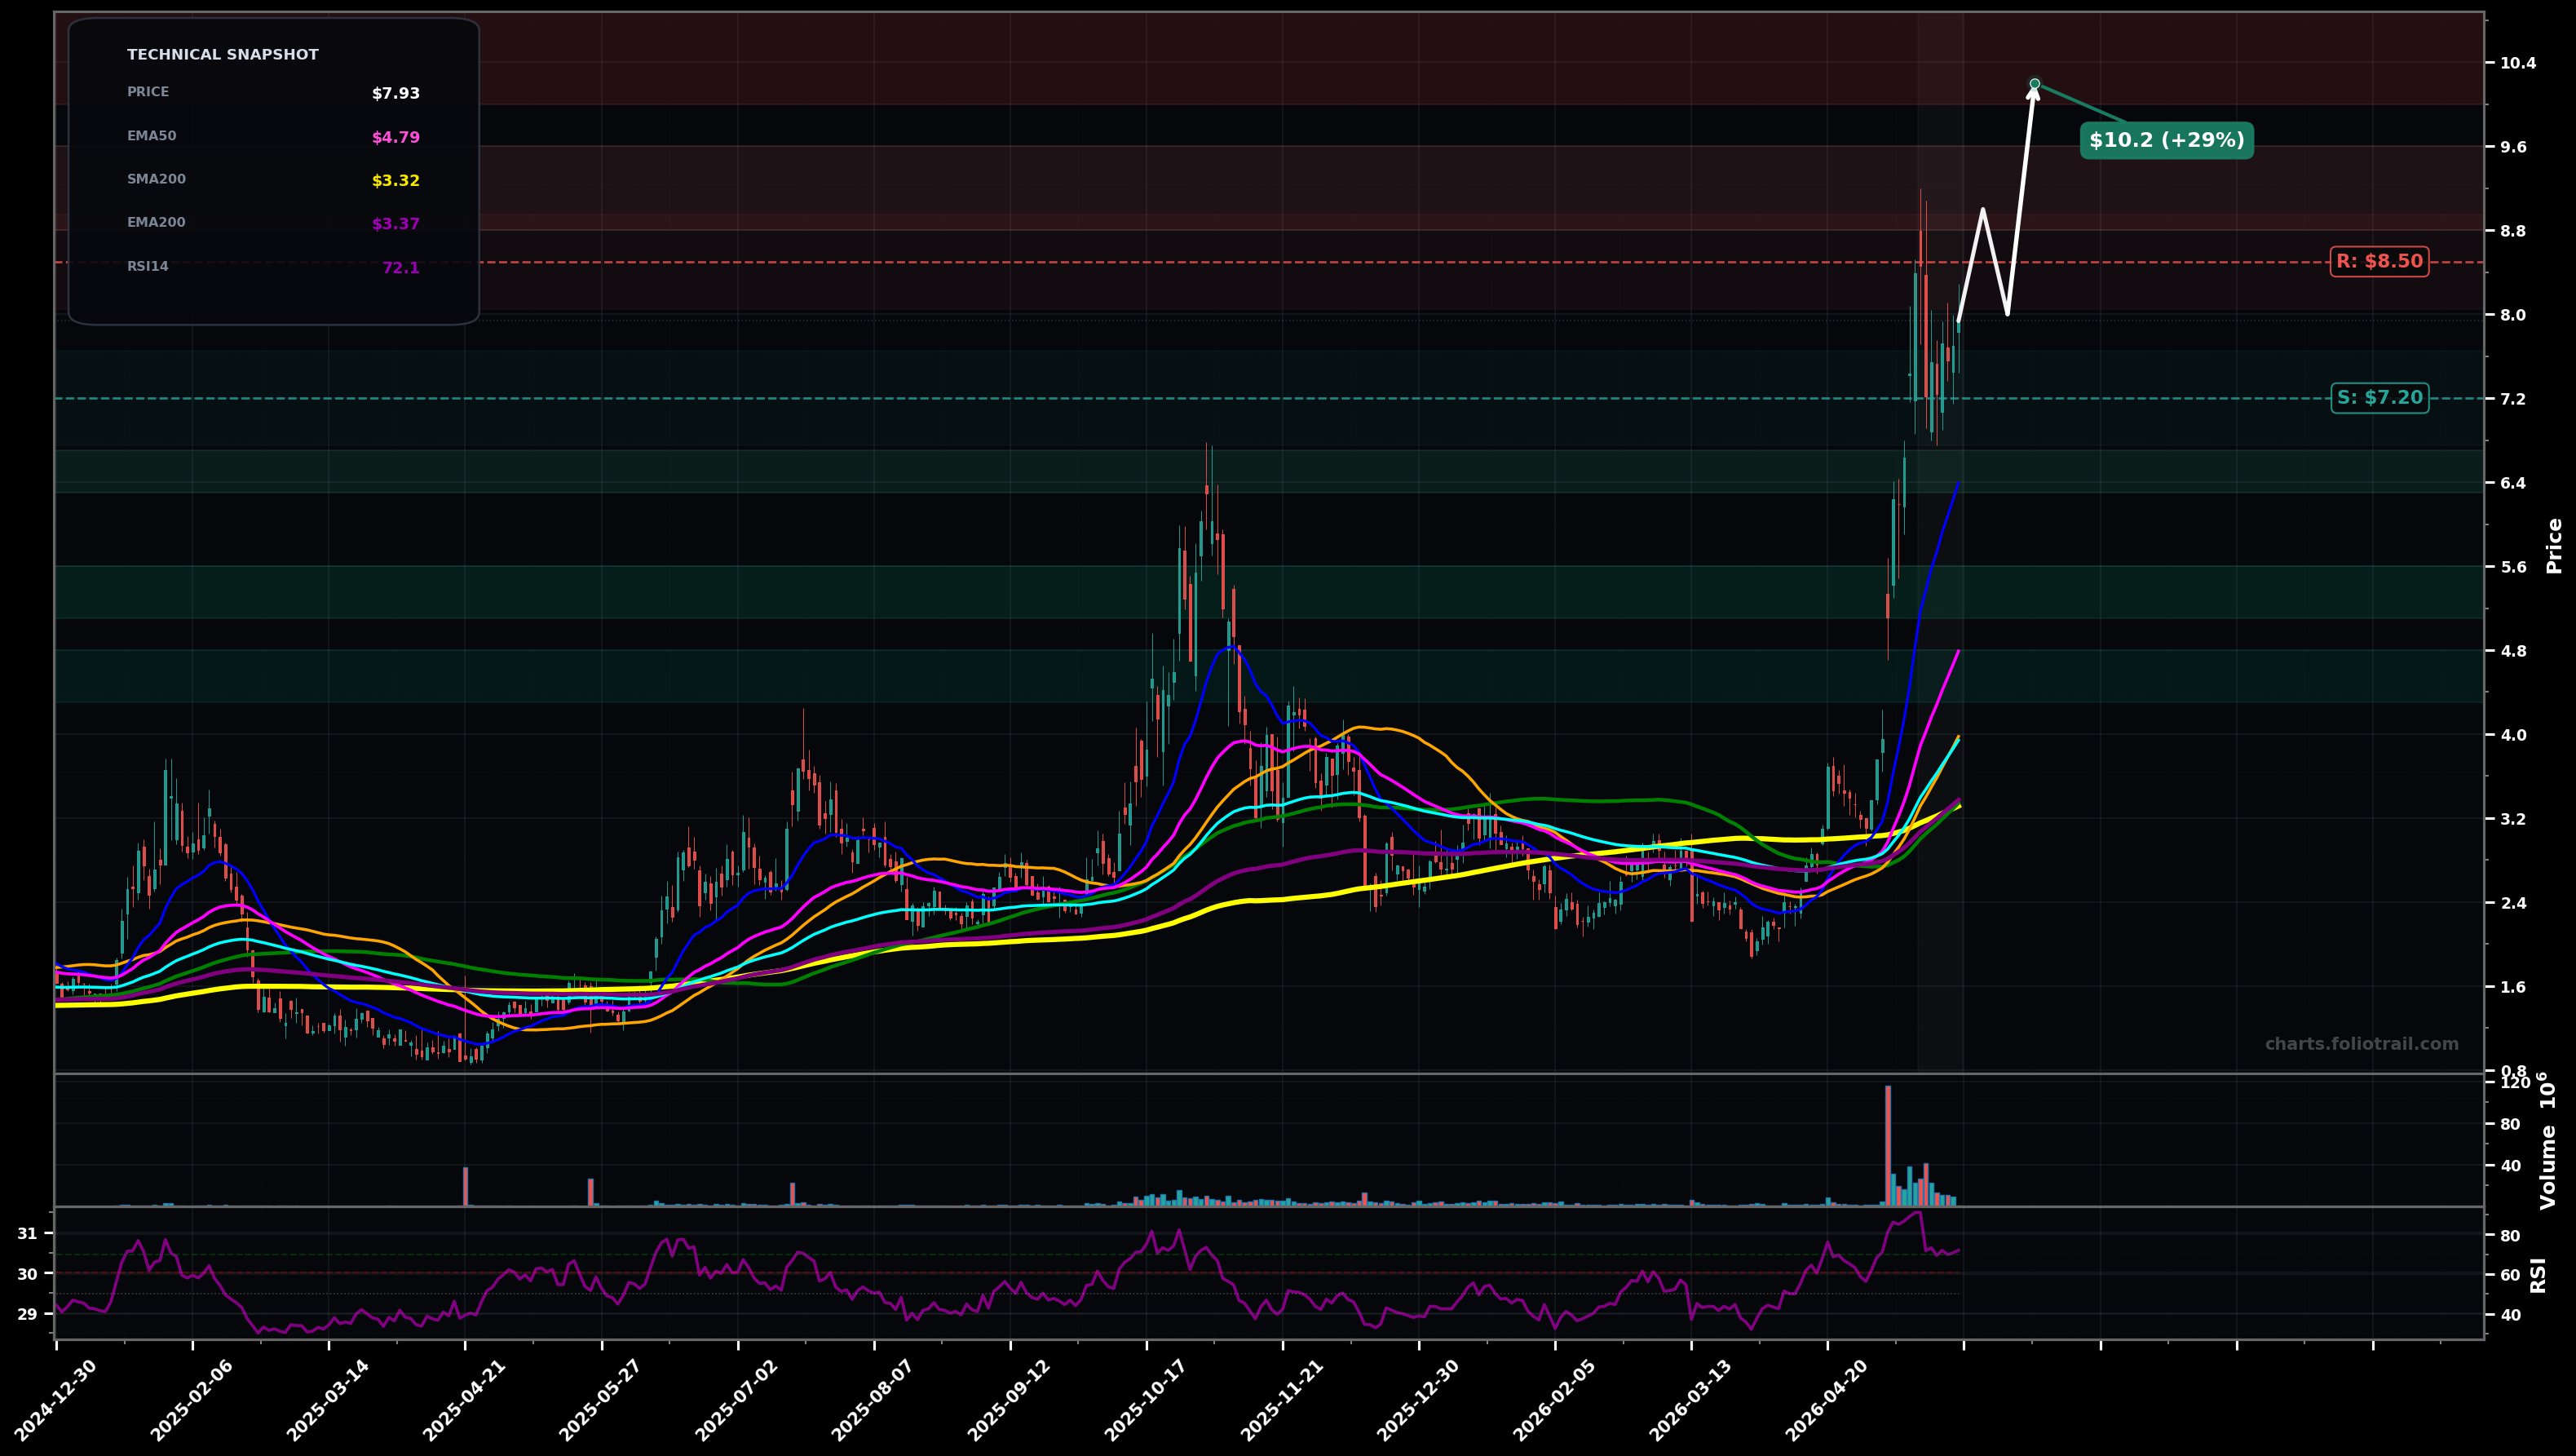Viewport: 2576px width, 1456px height.
Task: Click the SMA200 label in snapshot panel
Action: pos(156,180)
